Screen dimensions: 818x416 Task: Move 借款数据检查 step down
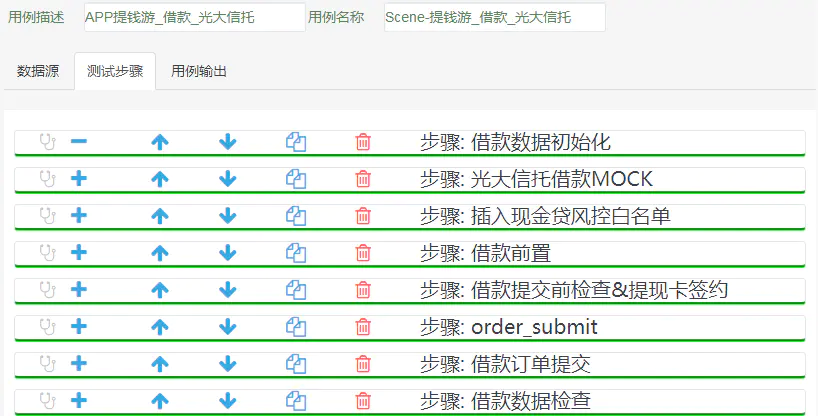pyautogui.click(x=227, y=401)
